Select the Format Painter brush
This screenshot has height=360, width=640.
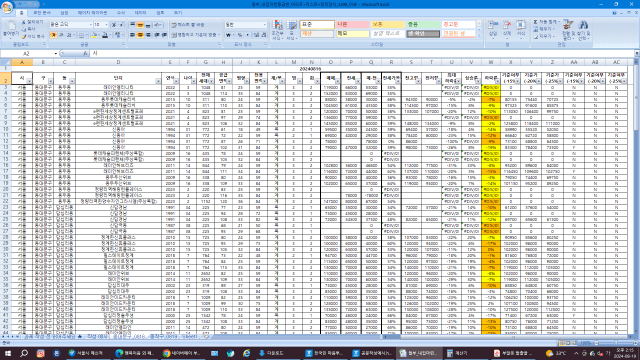(24, 36)
